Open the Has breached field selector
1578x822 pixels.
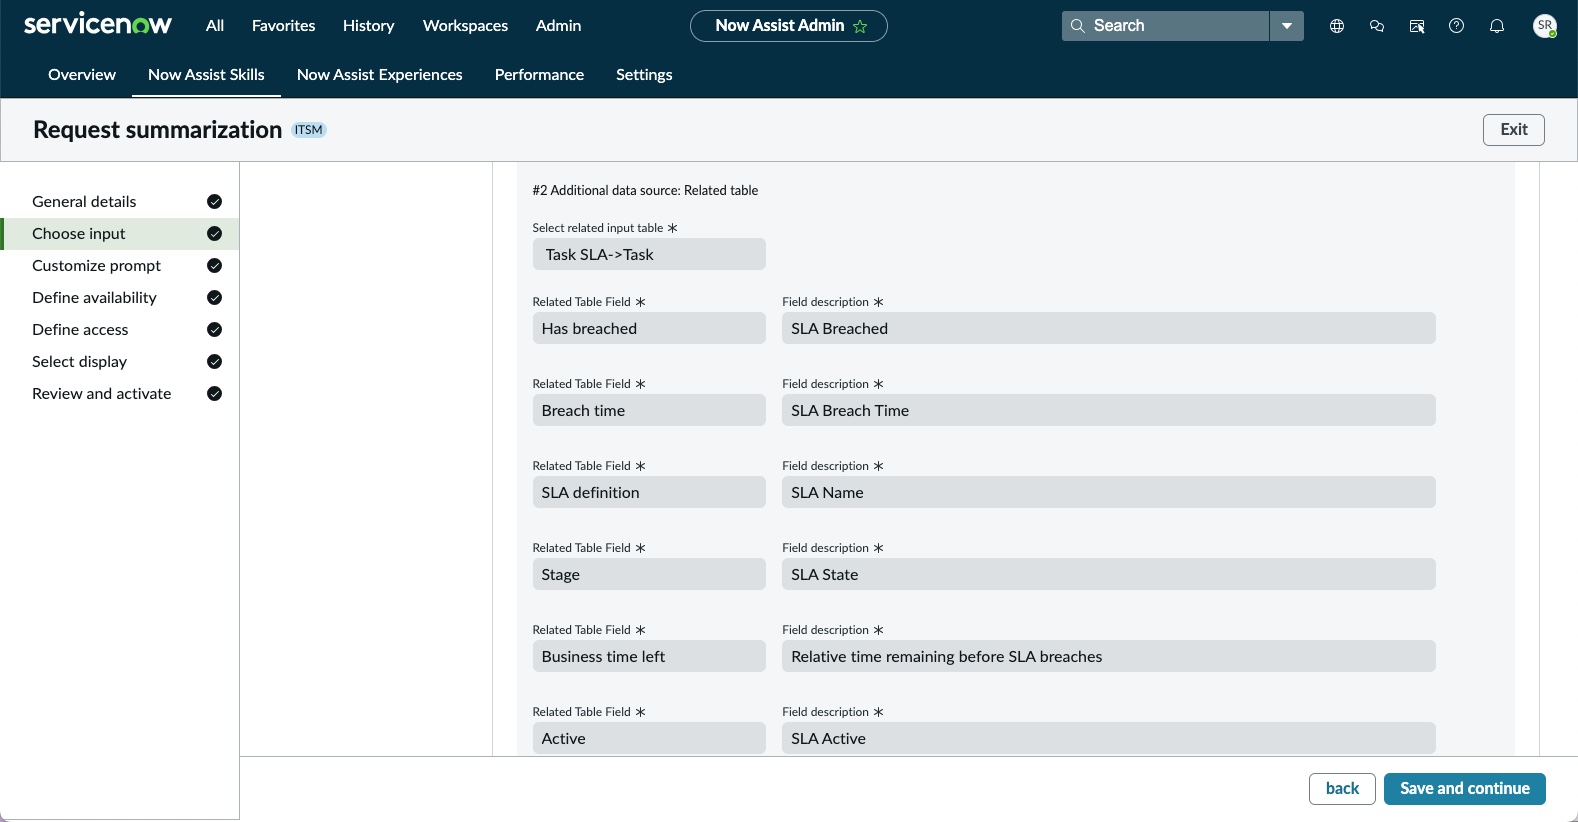[x=649, y=328]
